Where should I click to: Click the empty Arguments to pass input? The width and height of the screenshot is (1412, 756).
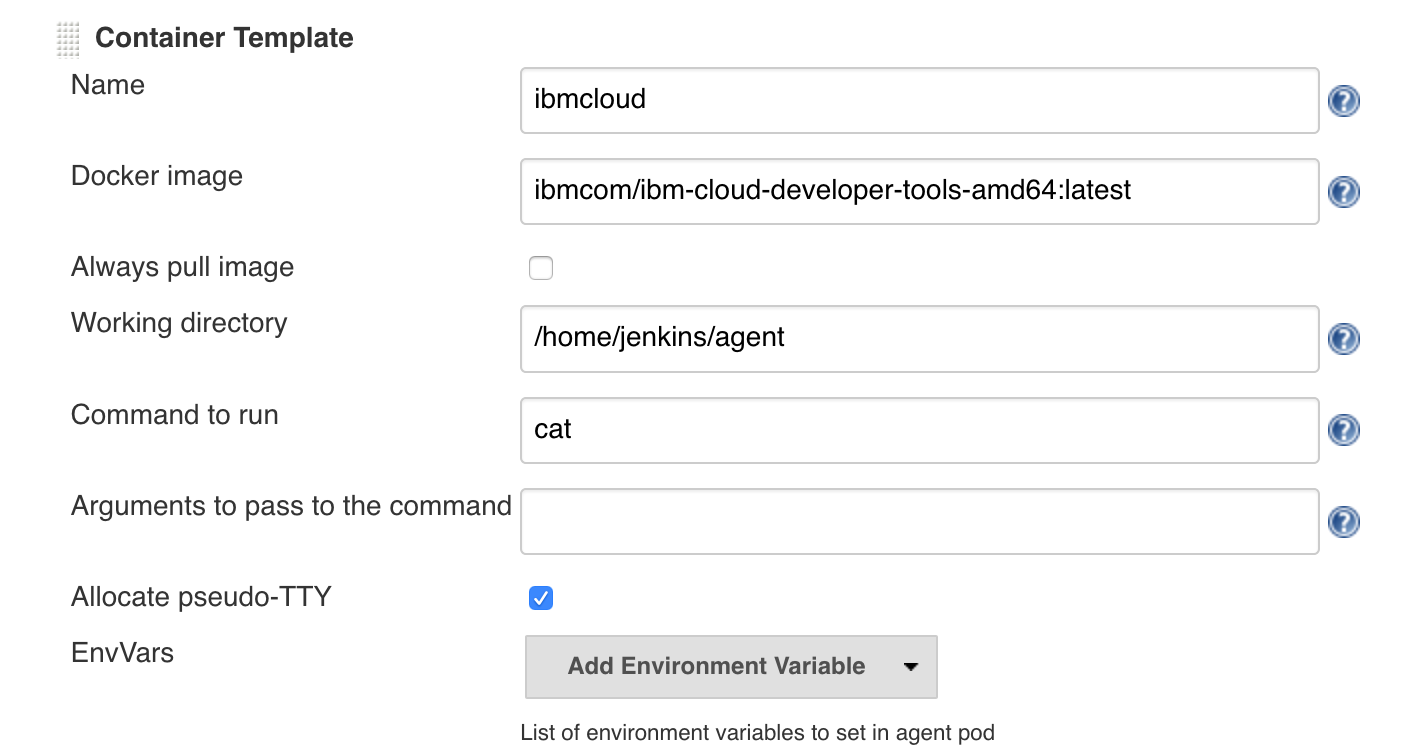point(920,521)
